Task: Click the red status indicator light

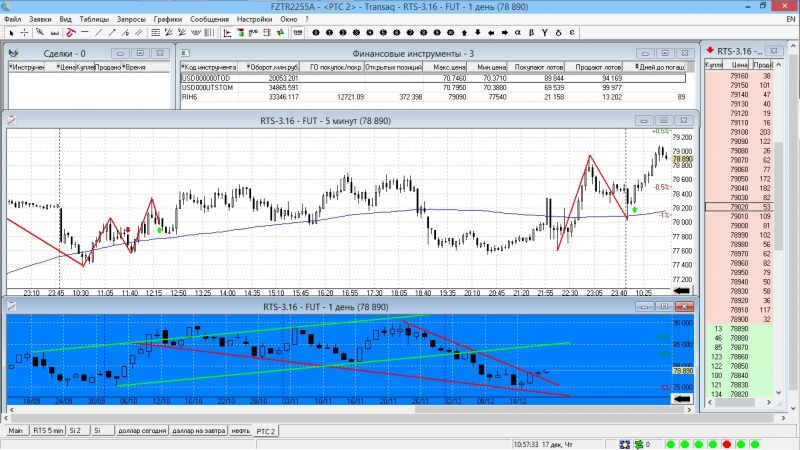Action: click(x=727, y=444)
